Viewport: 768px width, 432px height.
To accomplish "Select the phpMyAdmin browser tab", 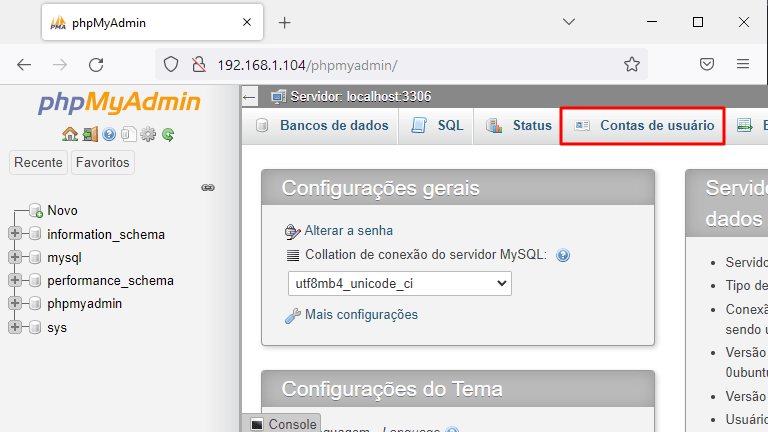I will click(152, 23).
